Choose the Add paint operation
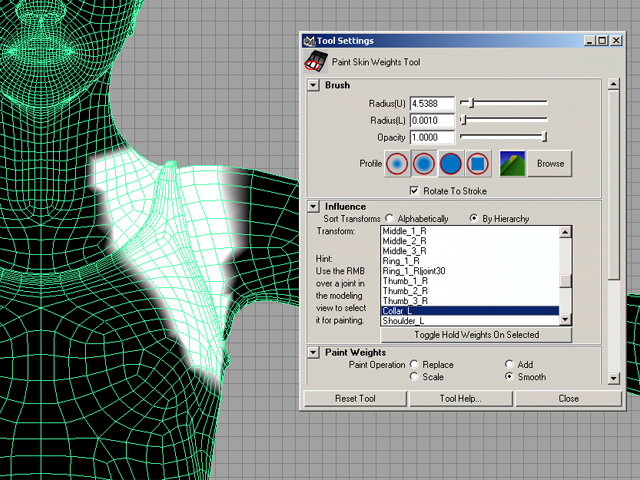Image resolution: width=640 pixels, height=480 pixels. coord(509,364)
